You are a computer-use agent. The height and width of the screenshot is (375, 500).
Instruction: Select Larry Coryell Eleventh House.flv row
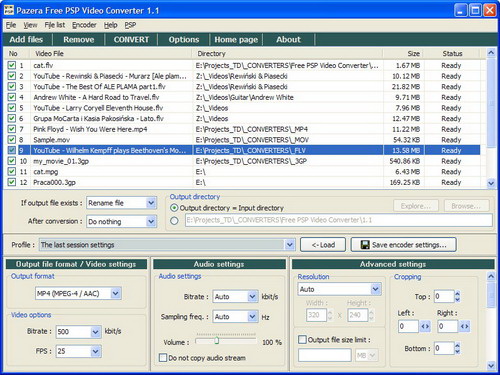coord(243,108)
